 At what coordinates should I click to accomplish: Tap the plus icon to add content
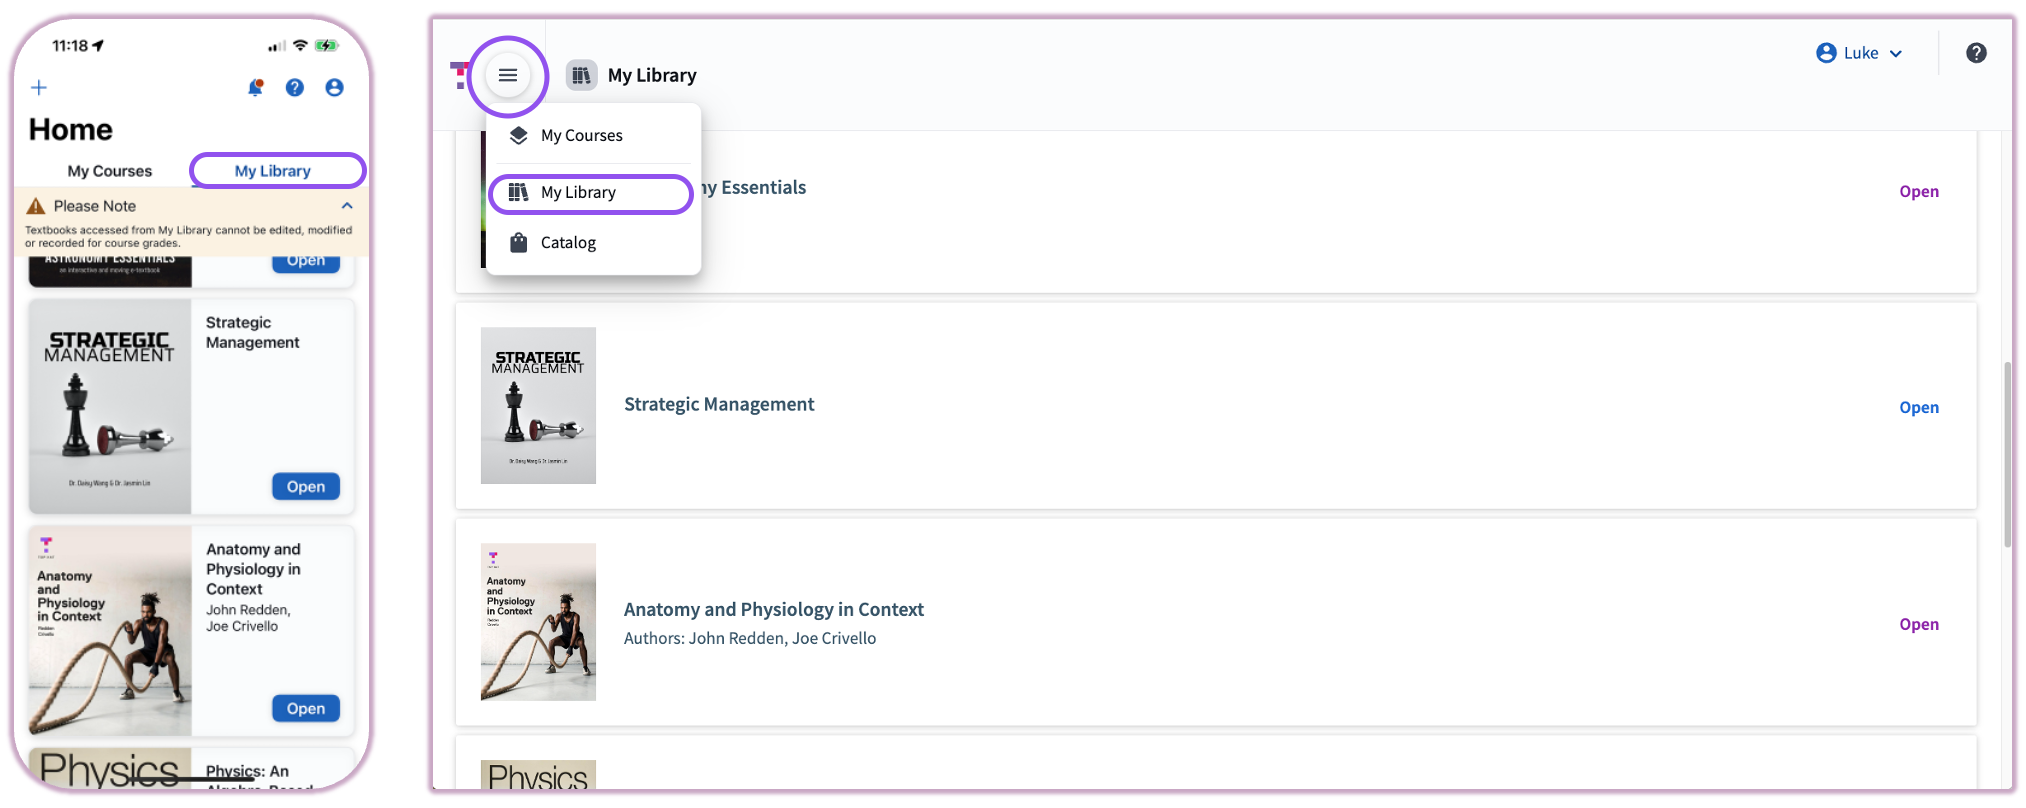[x=39, y=87]
